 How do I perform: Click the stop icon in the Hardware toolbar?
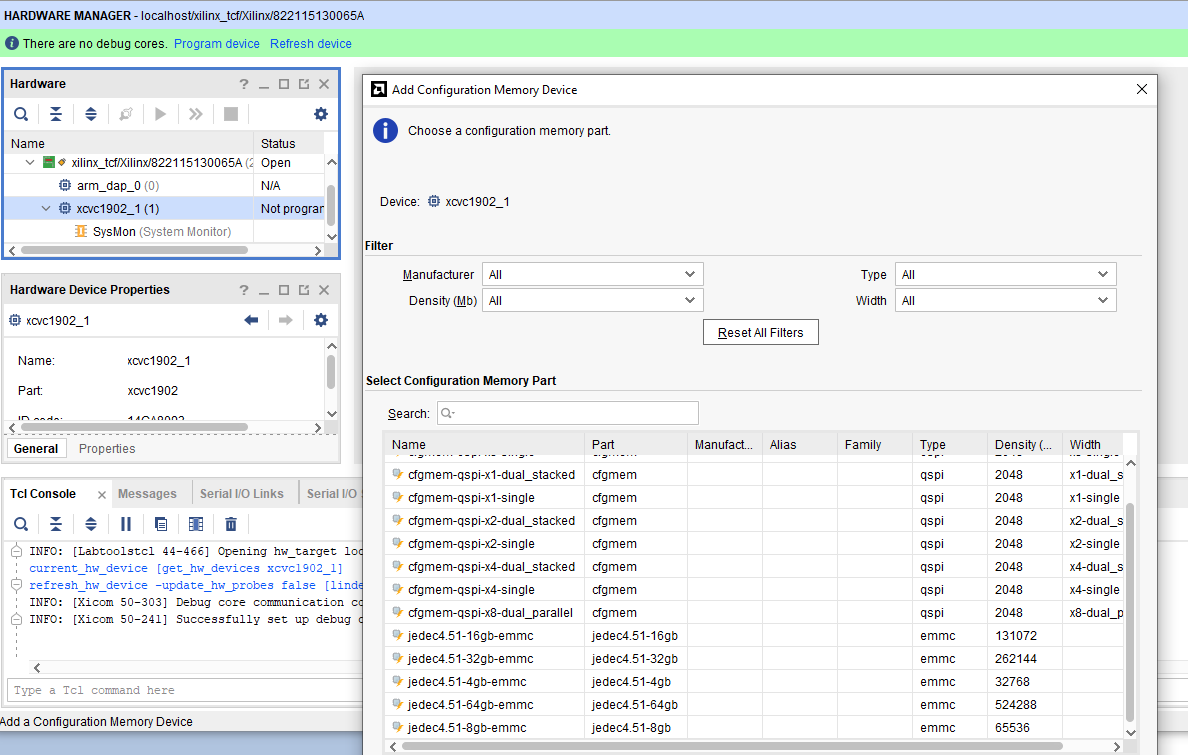coord(231,113)
